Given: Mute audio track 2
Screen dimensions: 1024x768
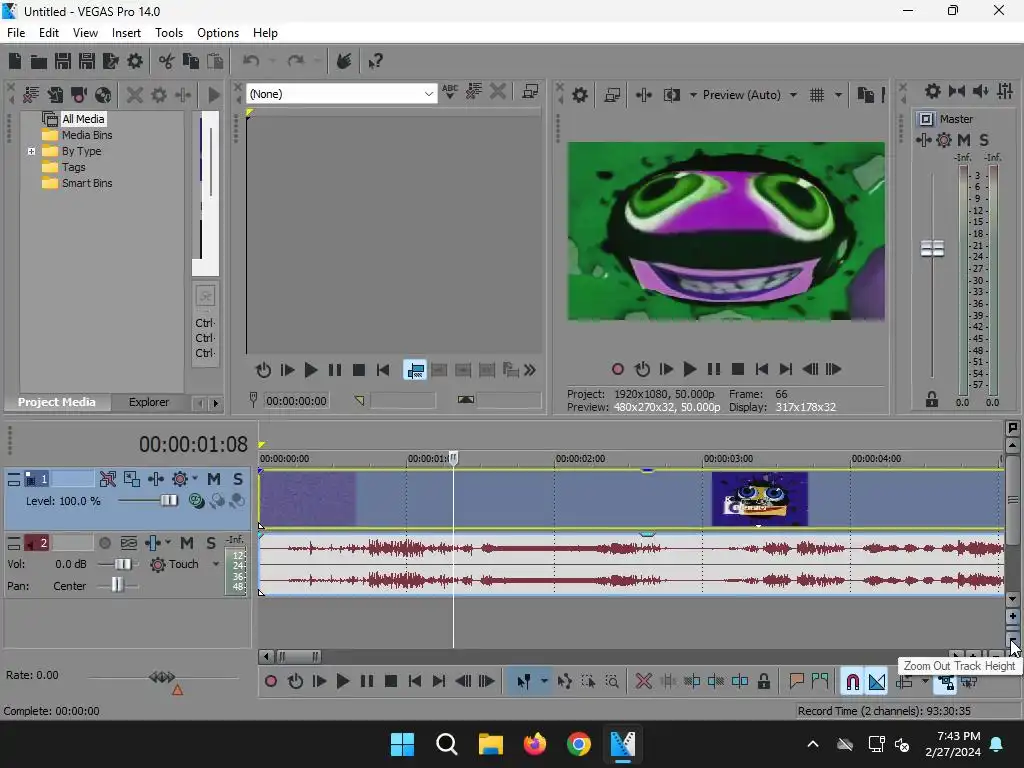Looking at the screenshot, I should point(187,543).
